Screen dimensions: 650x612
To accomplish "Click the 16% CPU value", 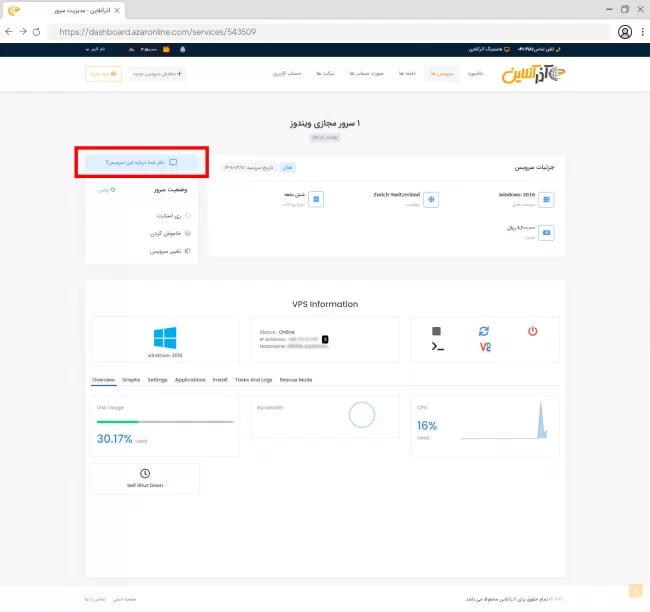I will [427, 425].
